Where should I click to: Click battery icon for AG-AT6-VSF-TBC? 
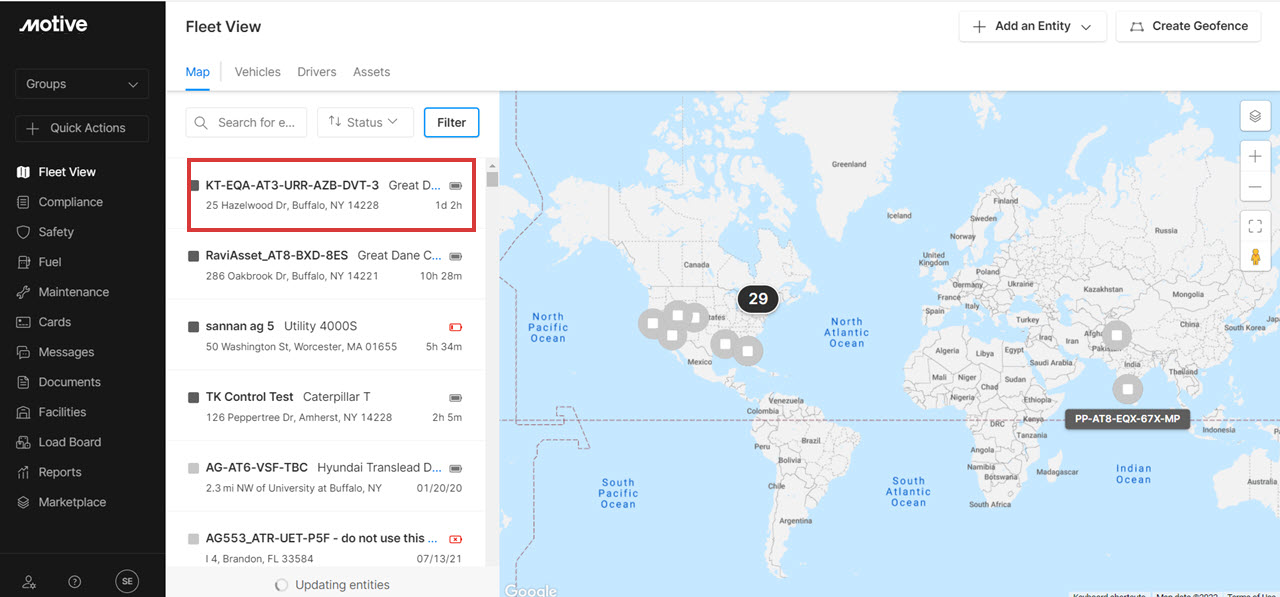pyautogui.click(x=456, y=468)
